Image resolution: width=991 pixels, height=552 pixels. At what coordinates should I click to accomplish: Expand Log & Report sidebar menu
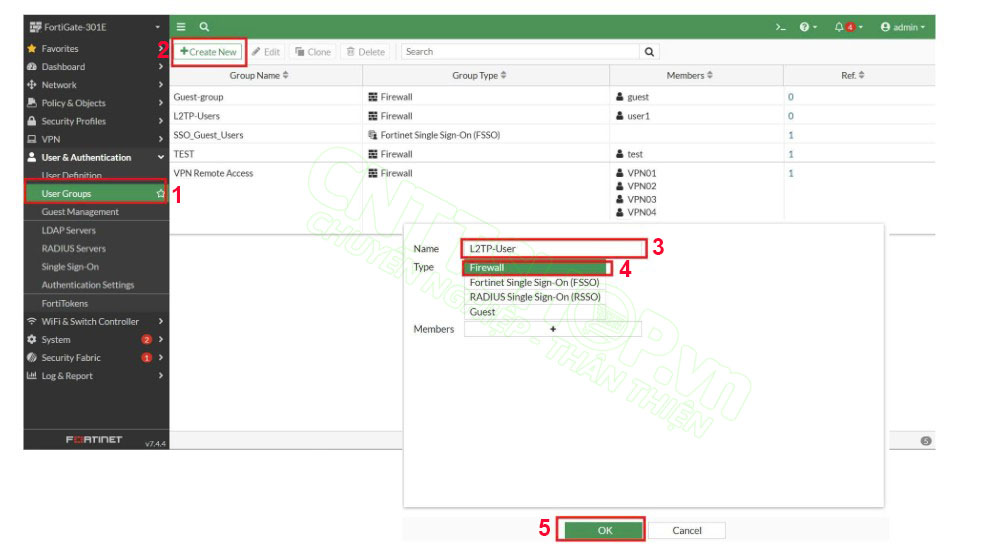pyautogui.click(x=96, y=376)
